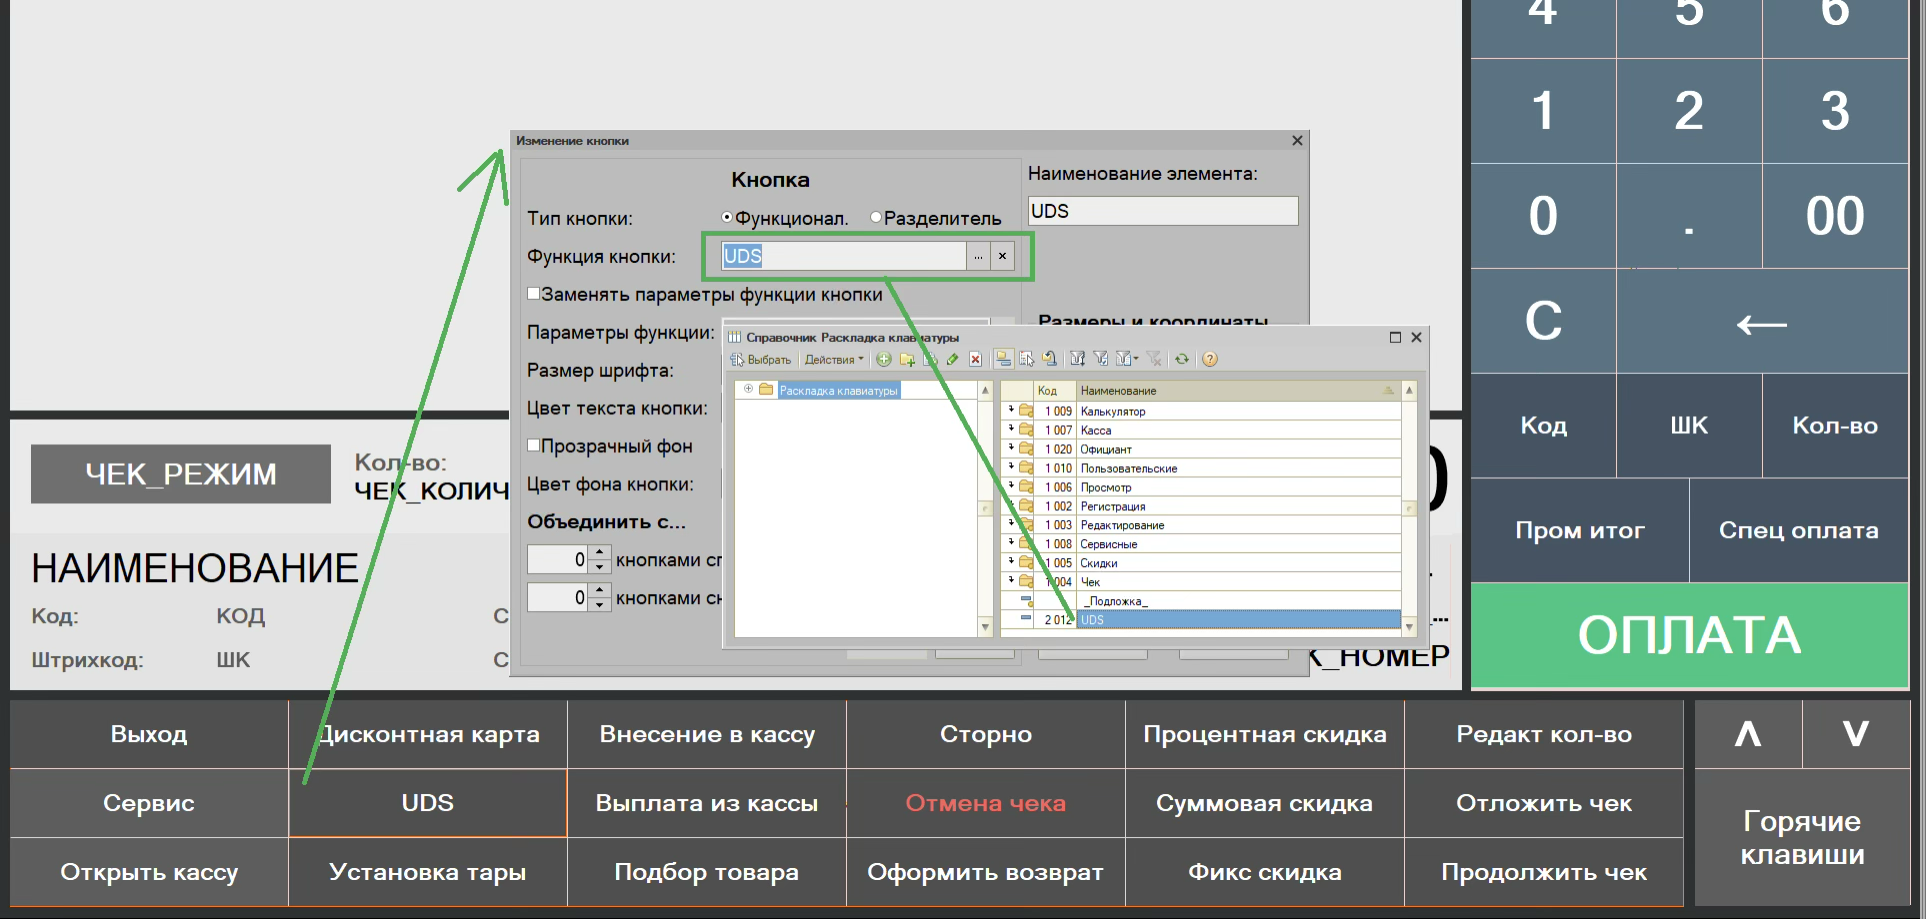Click the ellipsis button of Функция кнопки field
The height and width of the screenshot is (919, 1926).
point(978,256)
